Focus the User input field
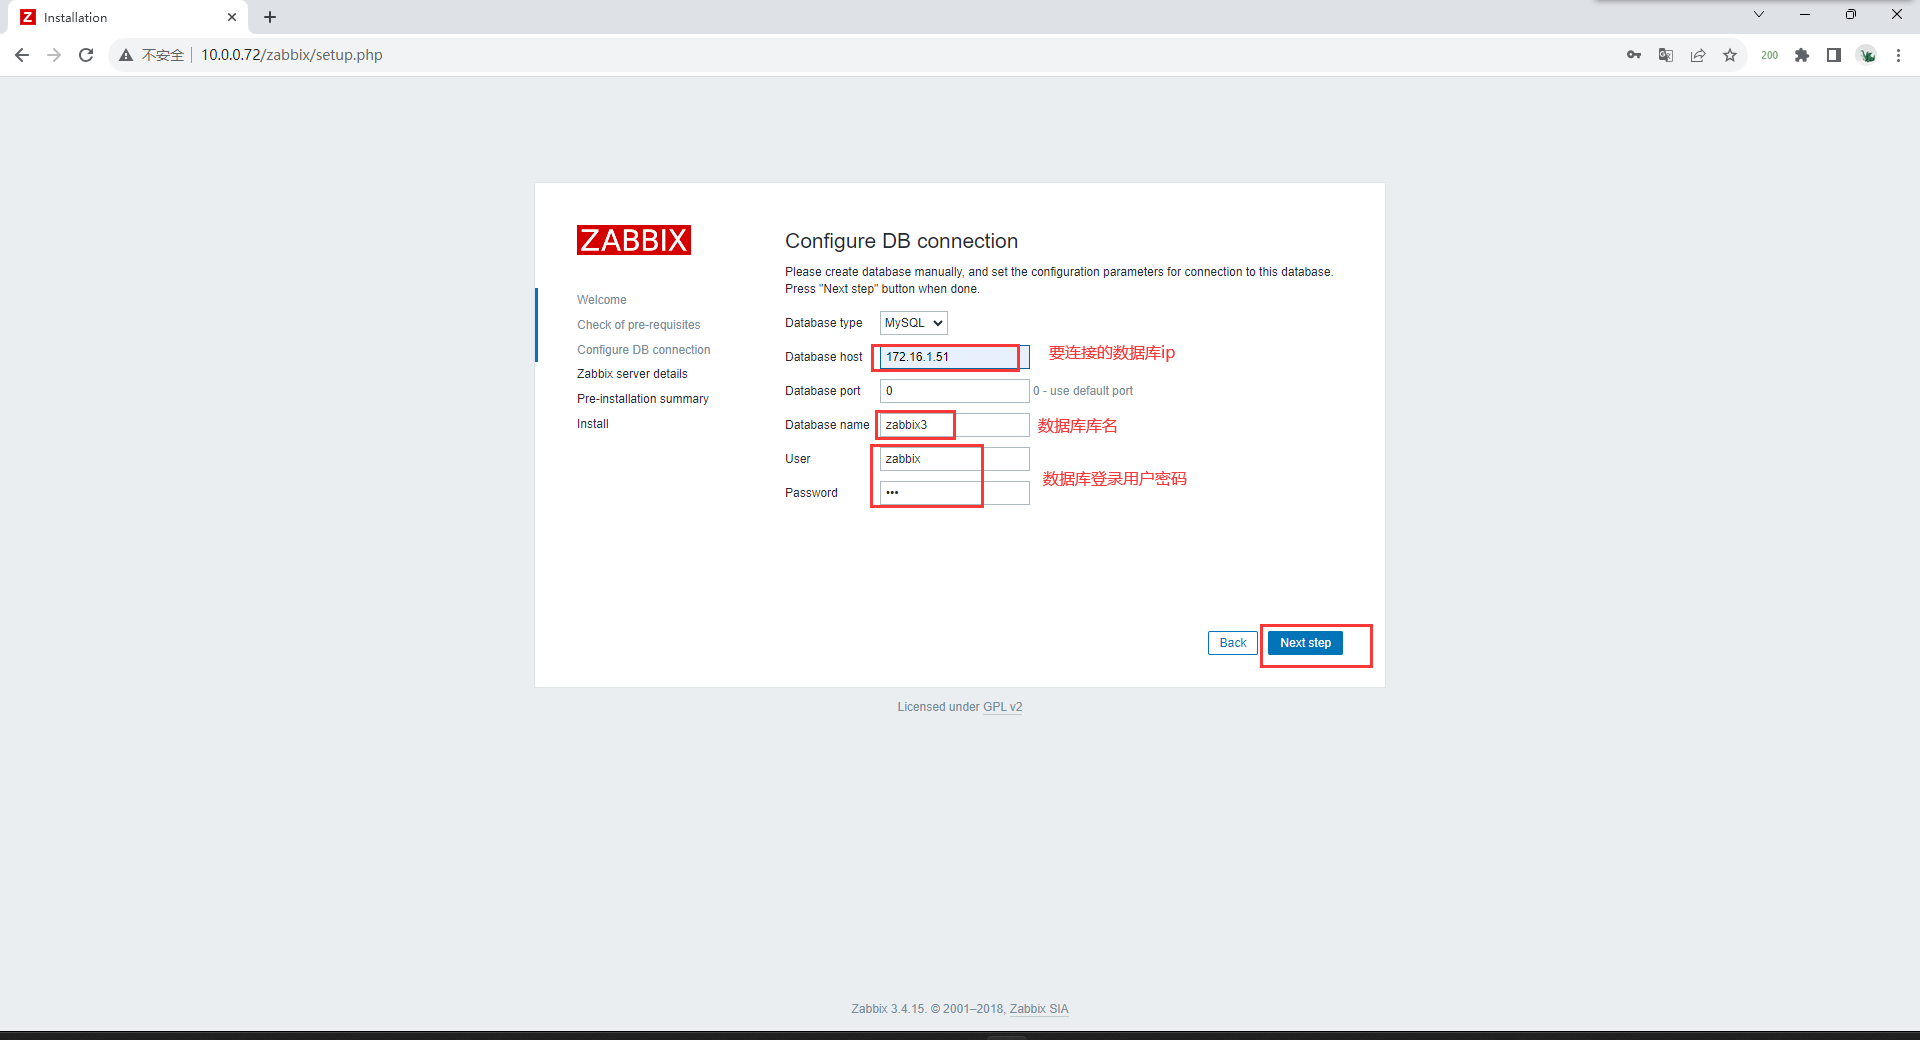The width and height of the screenshot is (1920, 1040). (954, 459)
